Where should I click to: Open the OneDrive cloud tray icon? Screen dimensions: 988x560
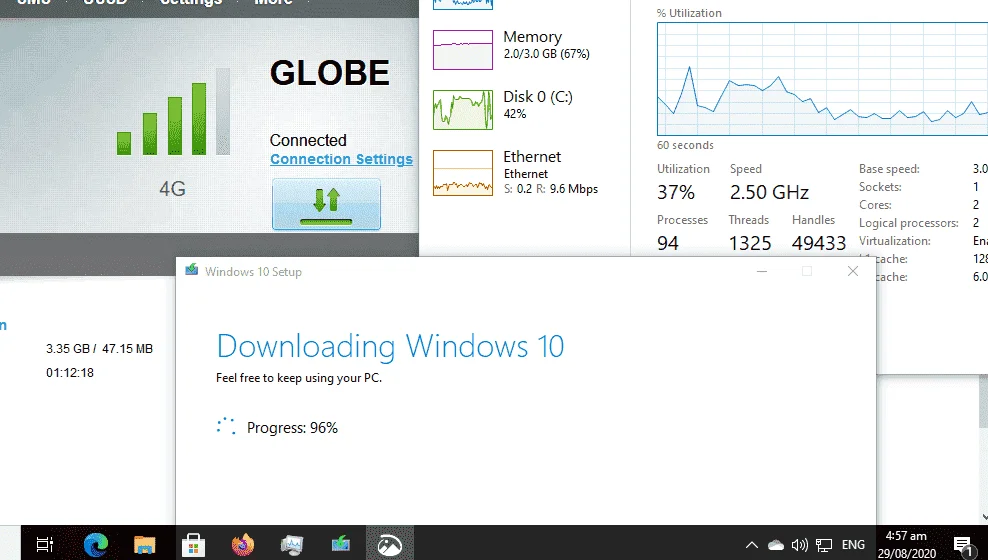coord(776,545)
